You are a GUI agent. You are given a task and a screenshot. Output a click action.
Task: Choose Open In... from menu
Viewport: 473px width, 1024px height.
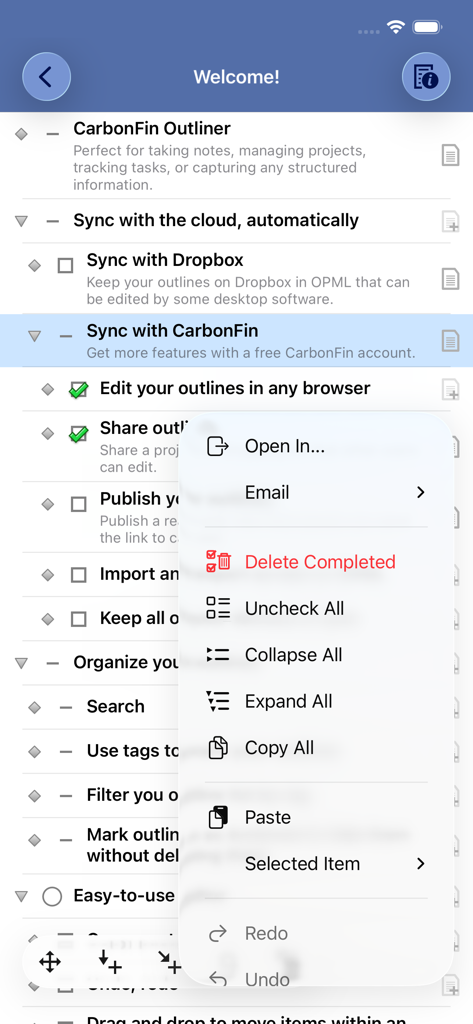[316, 446]
